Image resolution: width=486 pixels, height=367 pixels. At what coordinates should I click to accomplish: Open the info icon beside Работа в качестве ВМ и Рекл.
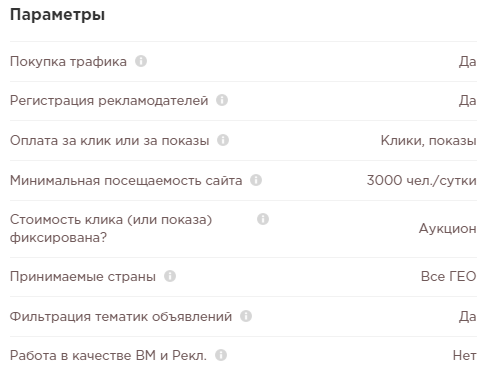221,355
